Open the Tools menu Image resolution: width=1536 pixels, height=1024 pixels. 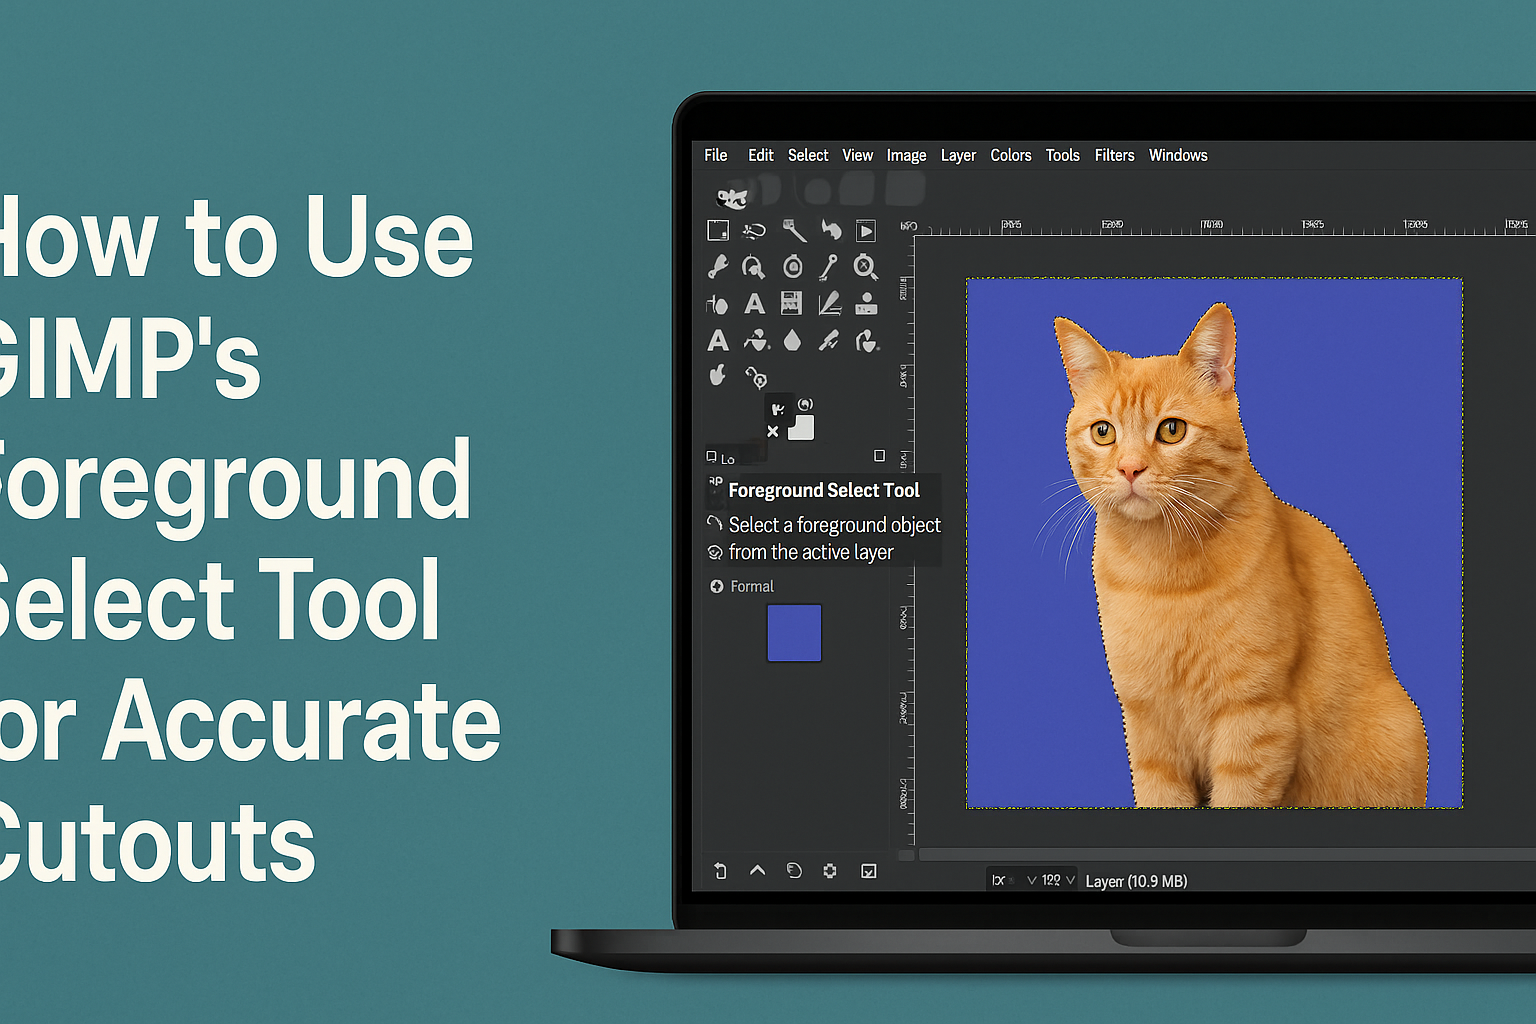pyautogui.click(x=1062, y=155)
